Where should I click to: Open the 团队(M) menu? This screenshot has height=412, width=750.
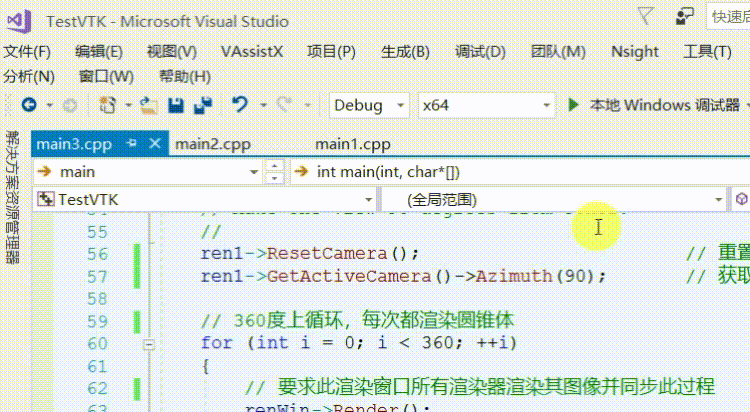click(558, 52)
